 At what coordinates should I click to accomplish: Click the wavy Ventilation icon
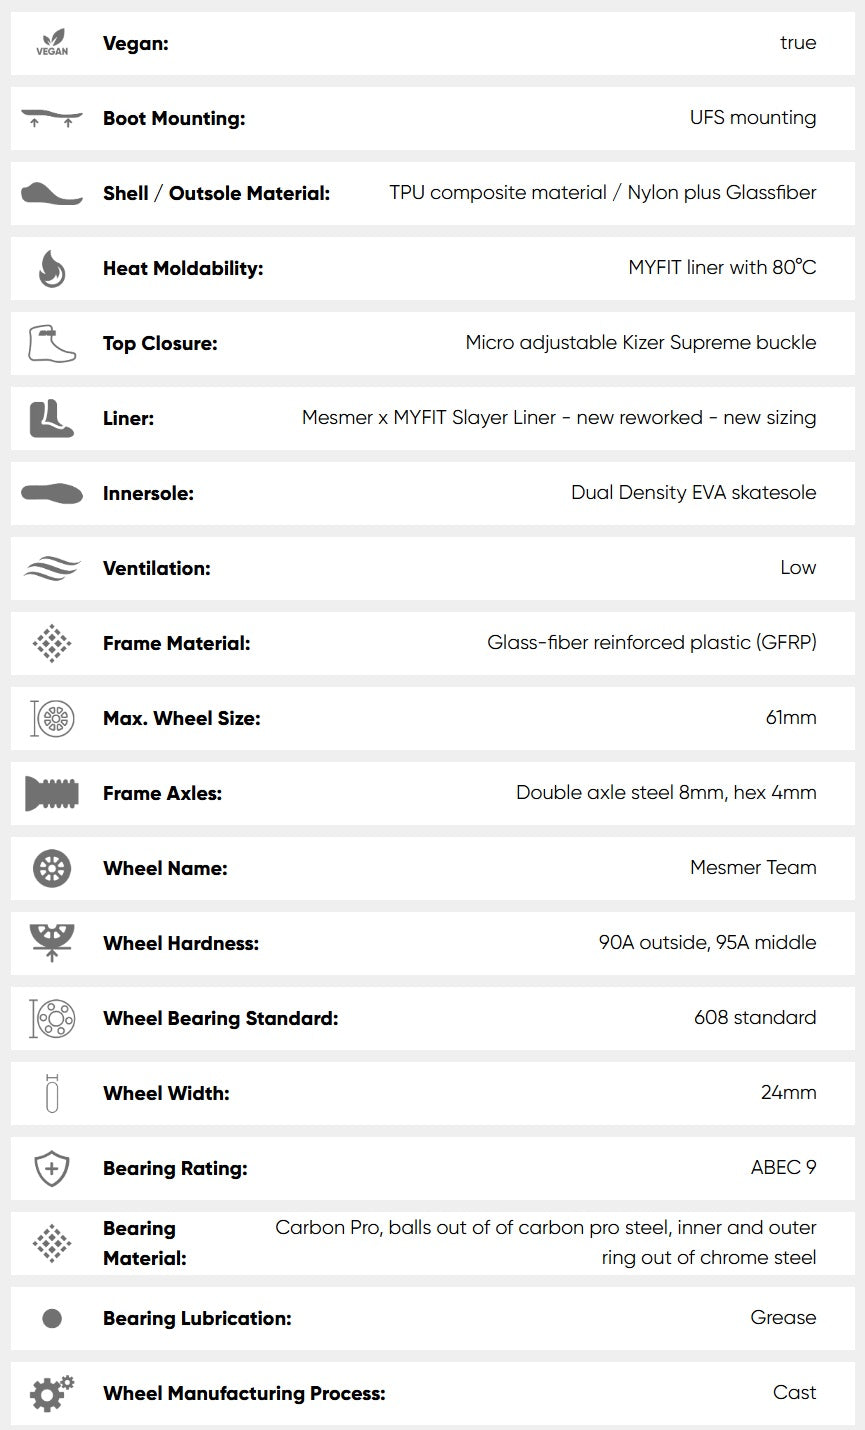click(52, 568)
